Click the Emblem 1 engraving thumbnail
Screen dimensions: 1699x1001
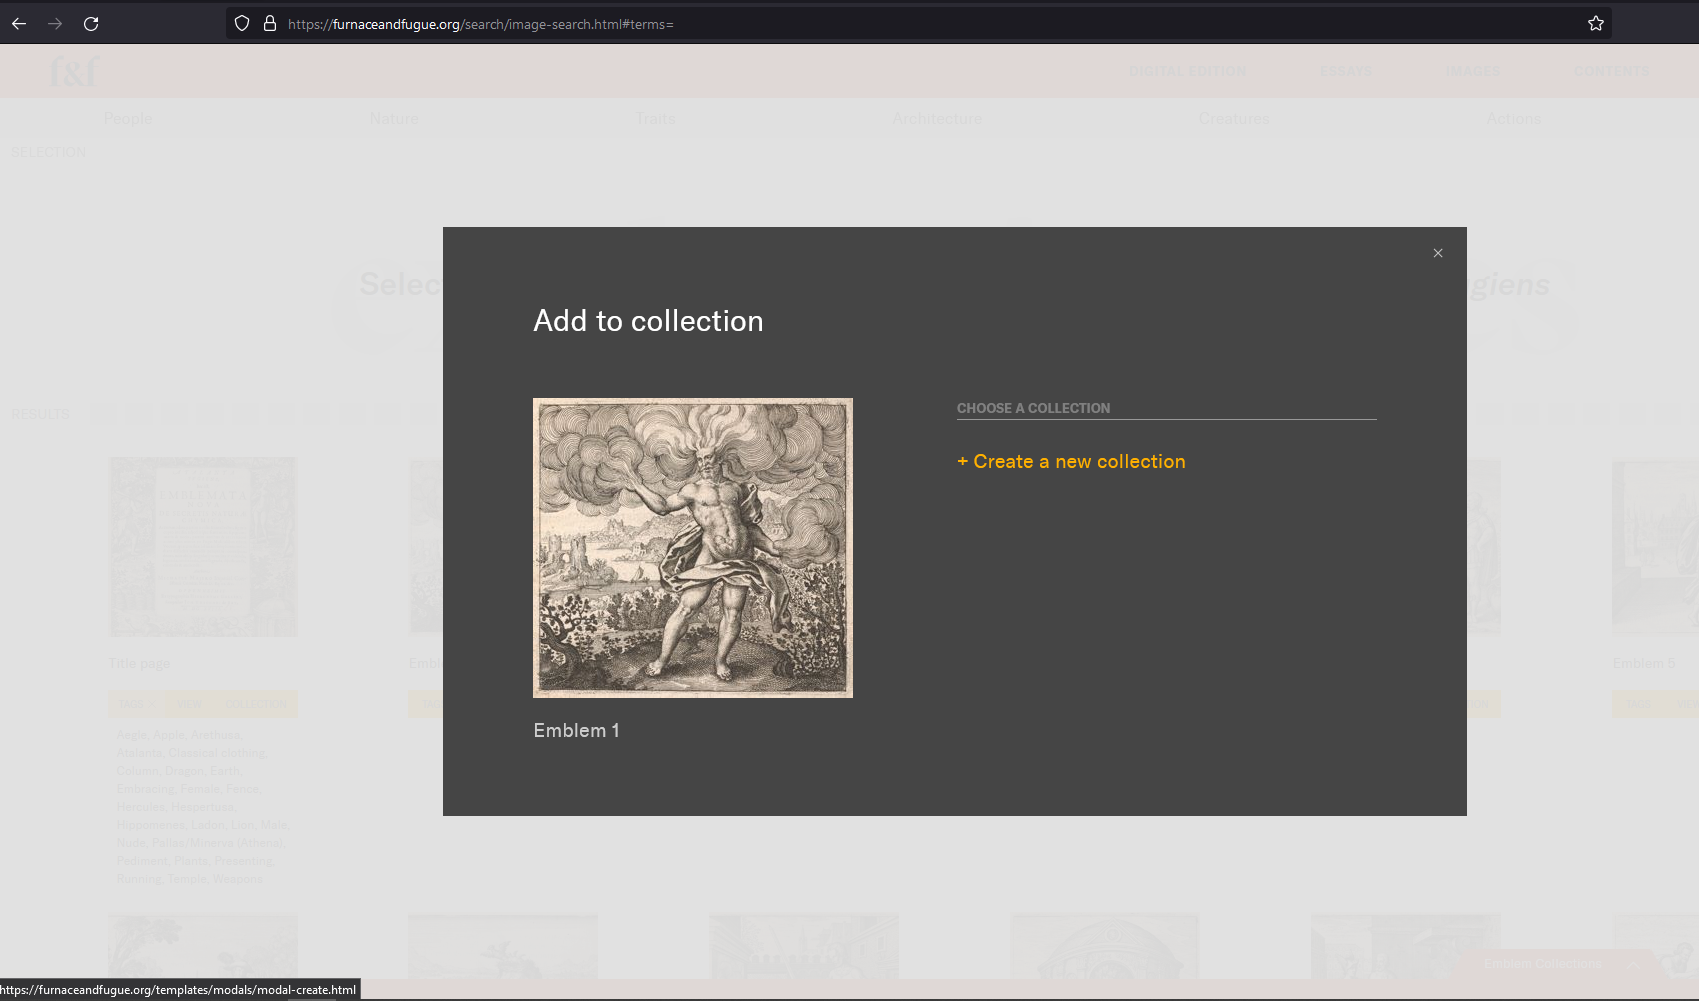[x=693, y=548]
